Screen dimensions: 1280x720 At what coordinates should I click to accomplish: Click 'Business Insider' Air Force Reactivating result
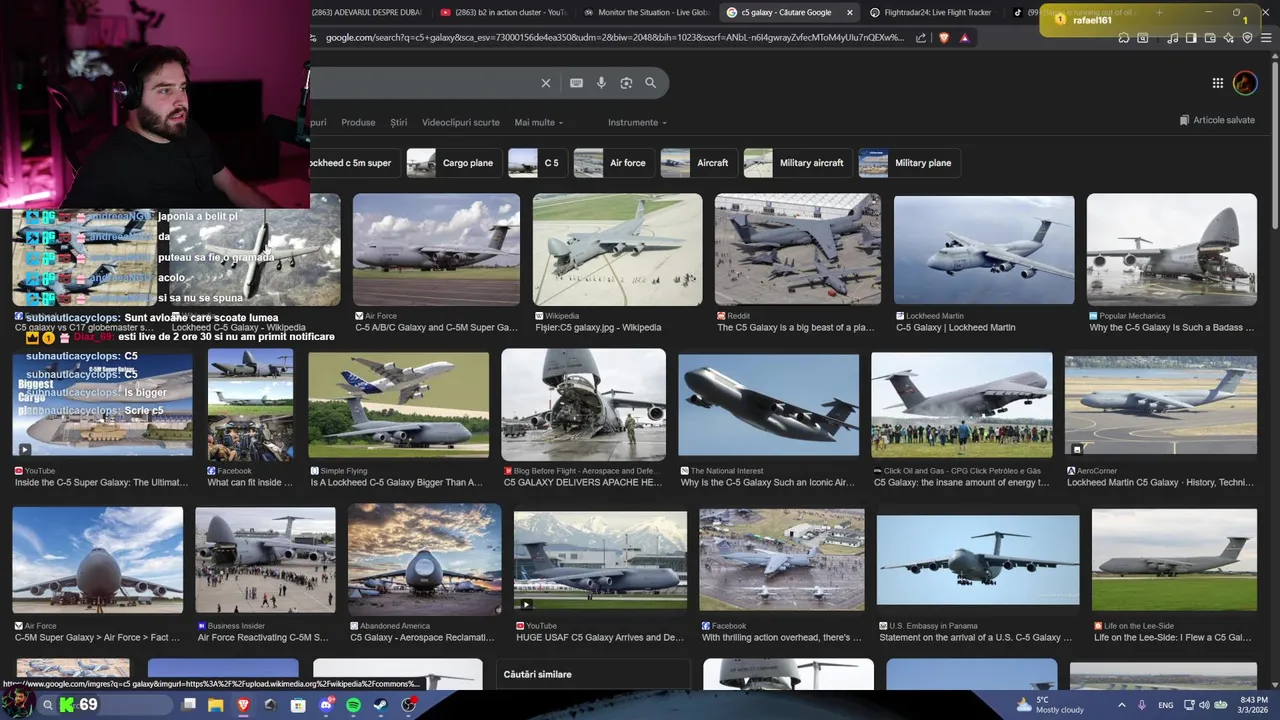click(263, 637)
